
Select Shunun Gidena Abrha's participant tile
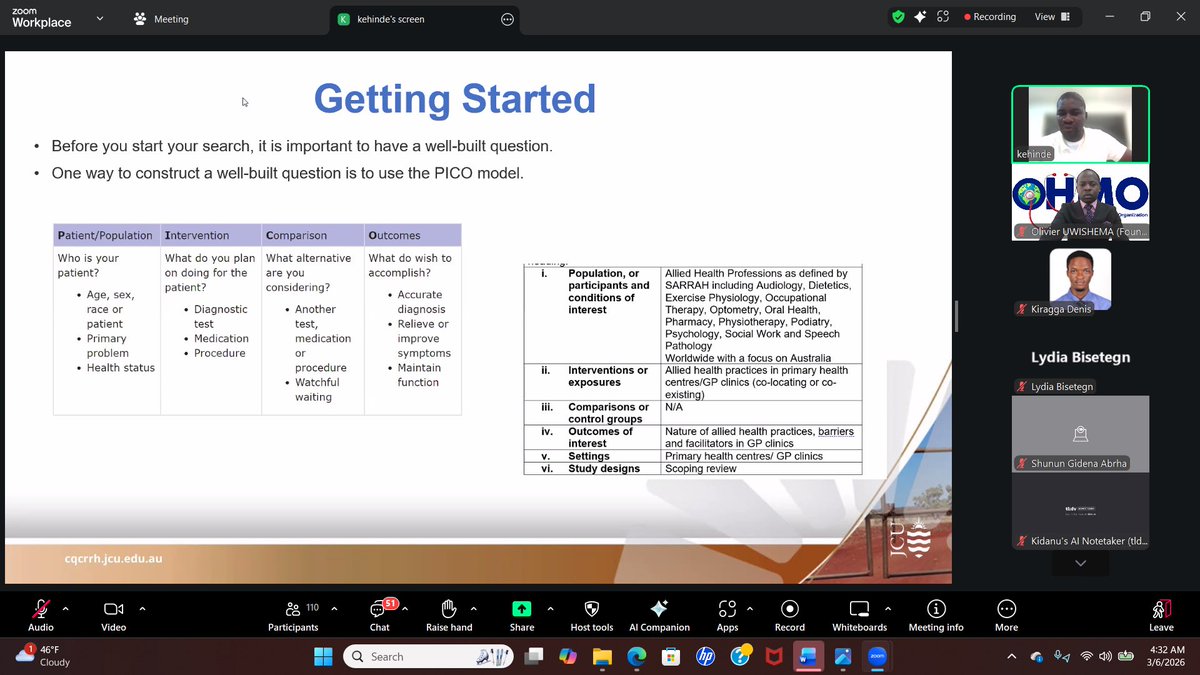click(1080, 434)
